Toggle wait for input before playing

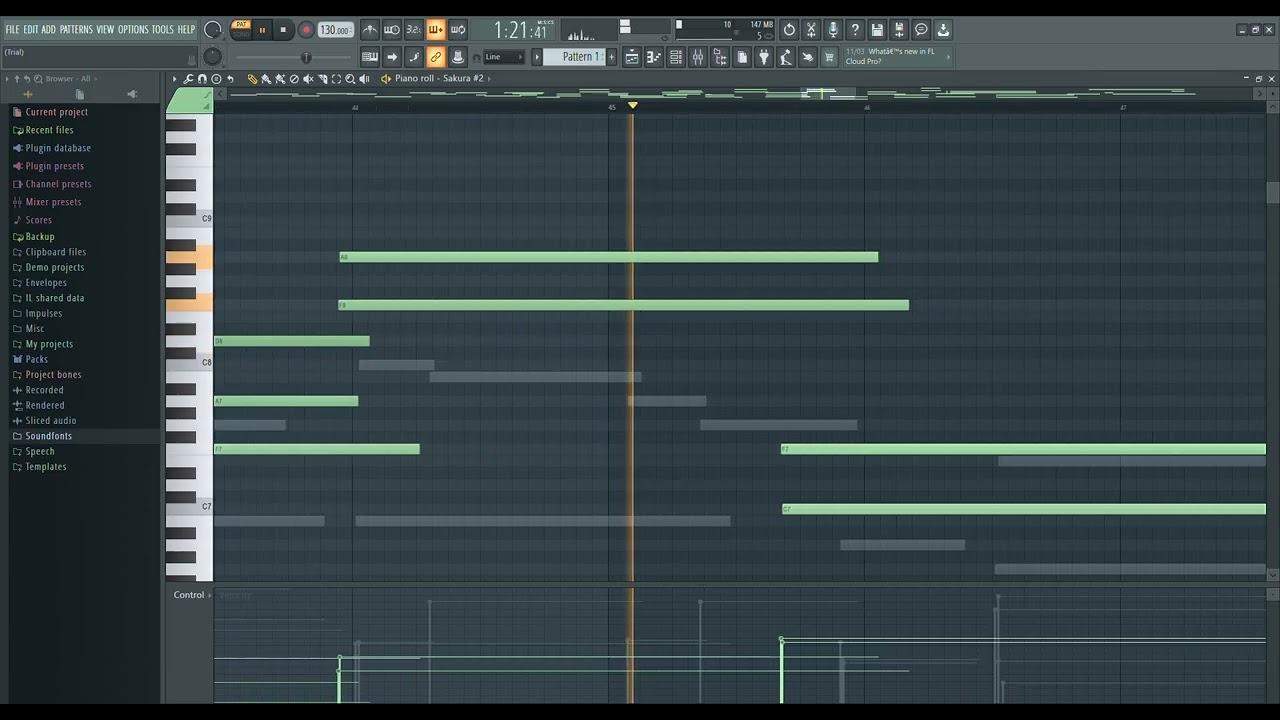[392, 30]
